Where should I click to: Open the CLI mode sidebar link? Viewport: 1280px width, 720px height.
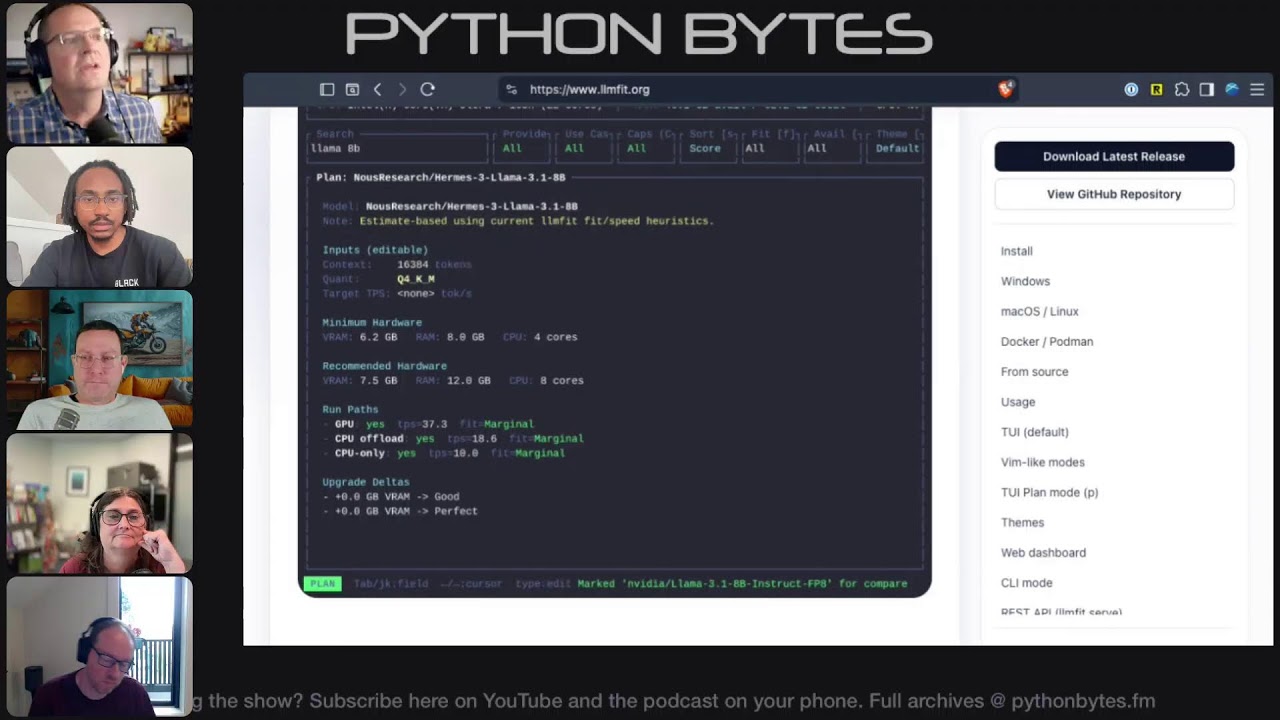[x=1026, y=582]
